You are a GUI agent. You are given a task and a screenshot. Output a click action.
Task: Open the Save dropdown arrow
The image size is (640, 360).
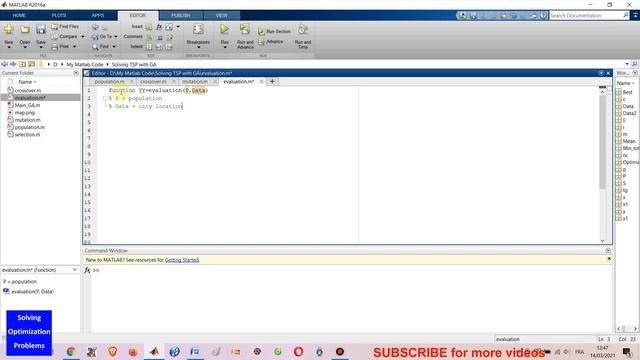(x=41, y=47)
